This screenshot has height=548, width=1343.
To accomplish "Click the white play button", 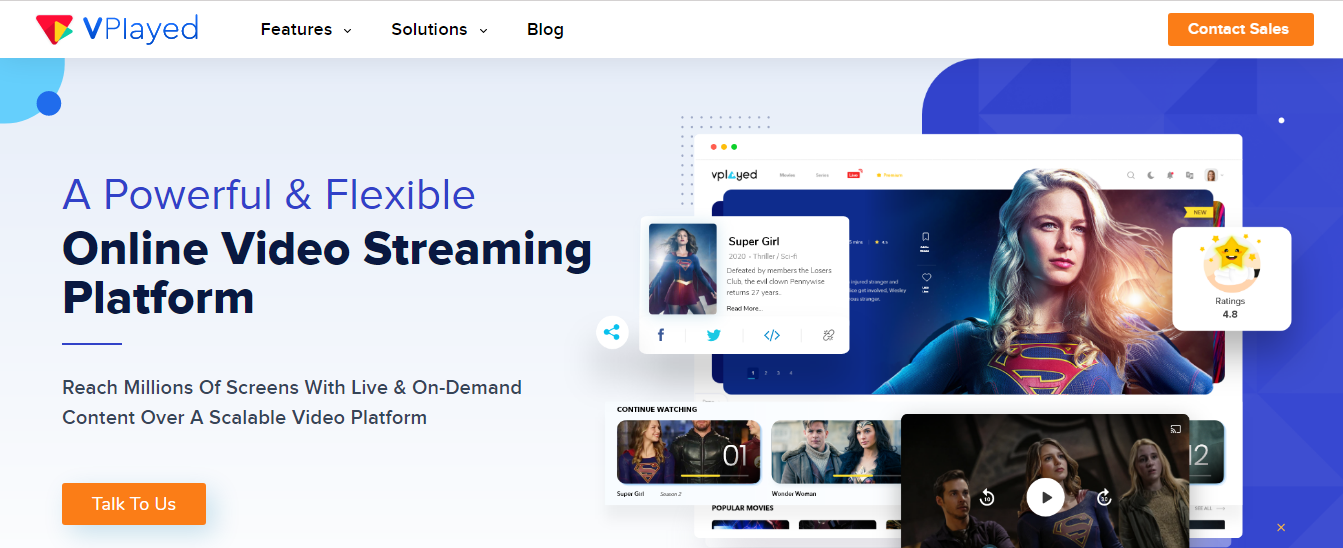I will 1046,497.
